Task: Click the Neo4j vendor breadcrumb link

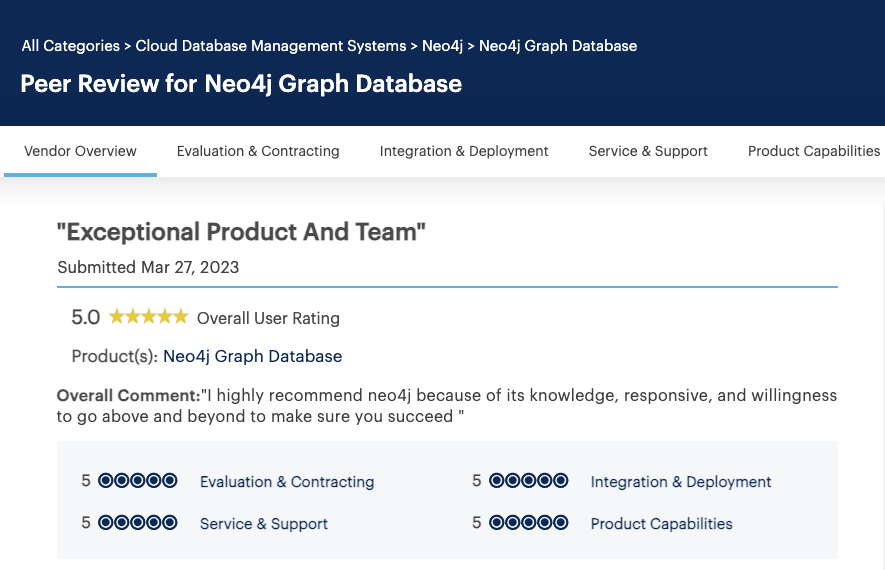Action: click(x=442, y=46)
